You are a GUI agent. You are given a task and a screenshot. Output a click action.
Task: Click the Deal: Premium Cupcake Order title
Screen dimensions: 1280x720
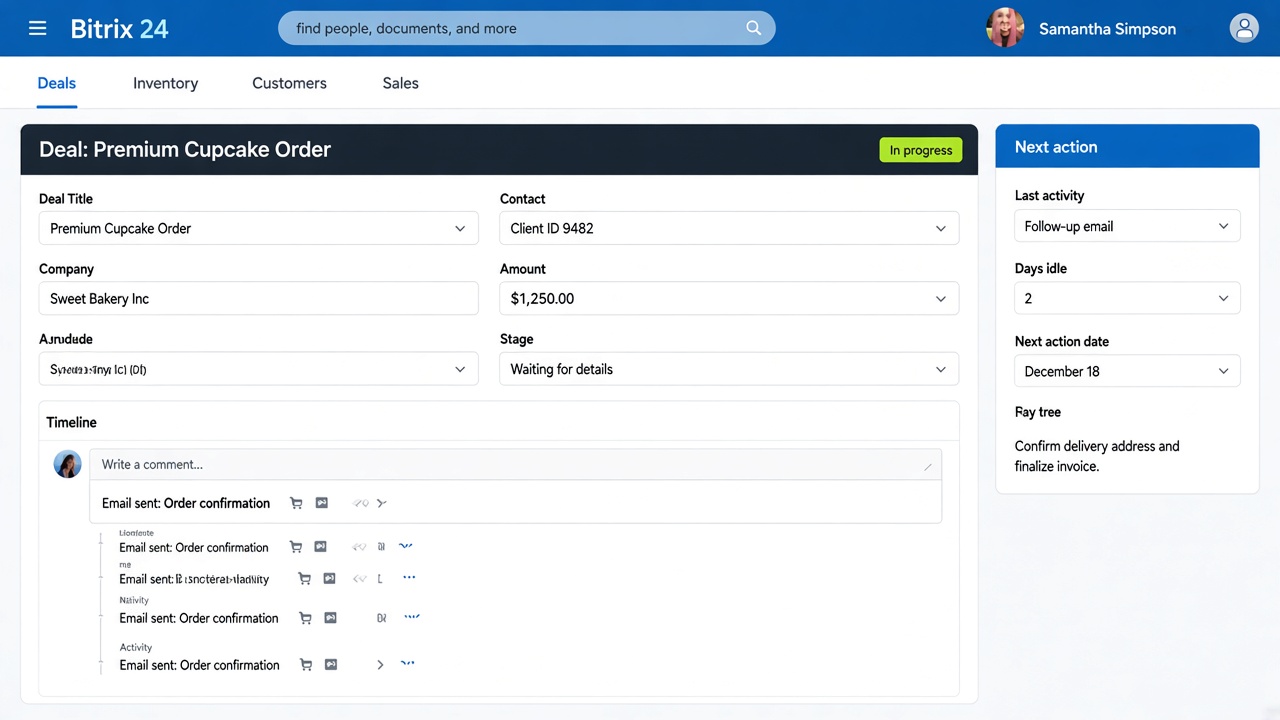(185, 149)
